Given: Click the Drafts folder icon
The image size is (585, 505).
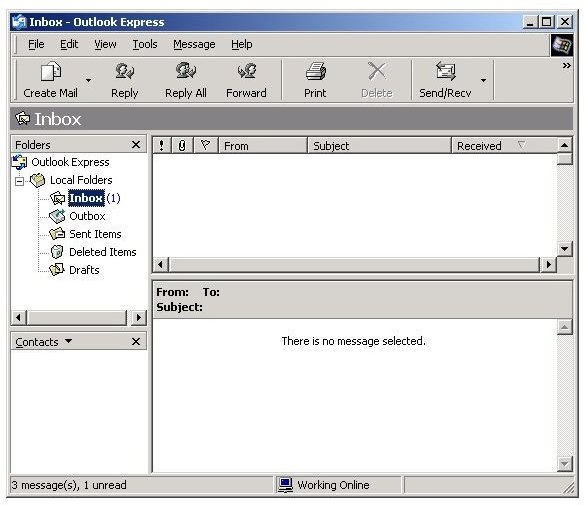Looking at the screenshot, I should pos(57,269).
